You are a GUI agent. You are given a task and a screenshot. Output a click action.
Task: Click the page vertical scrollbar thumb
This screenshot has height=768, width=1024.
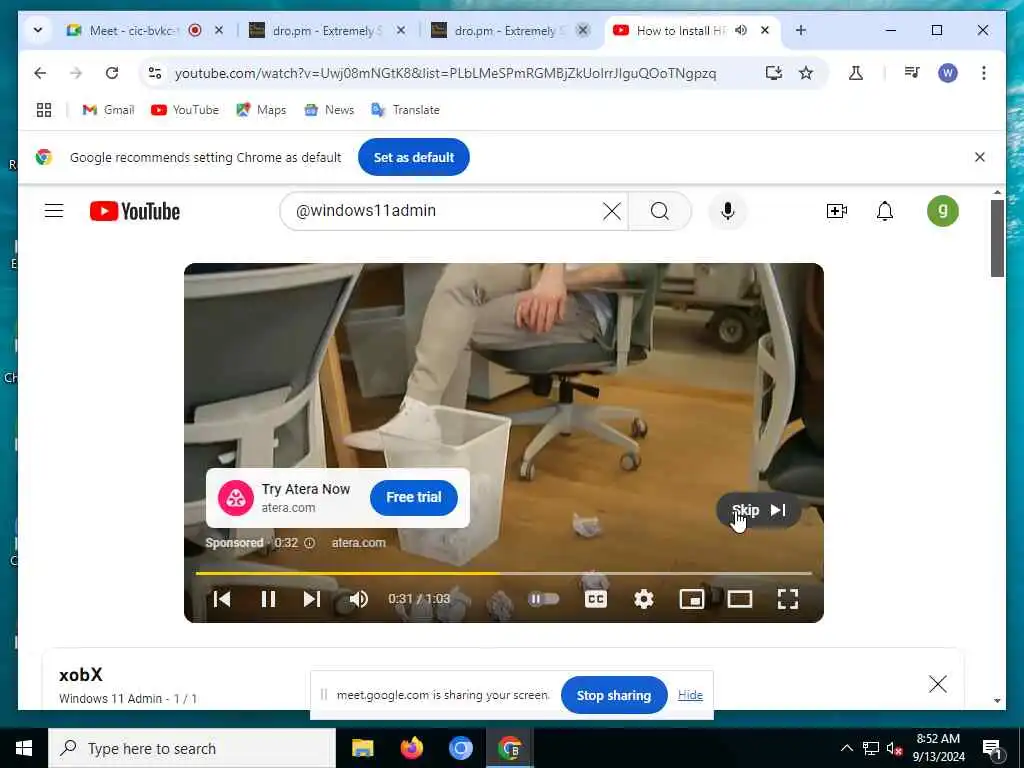tap(997, 238)
